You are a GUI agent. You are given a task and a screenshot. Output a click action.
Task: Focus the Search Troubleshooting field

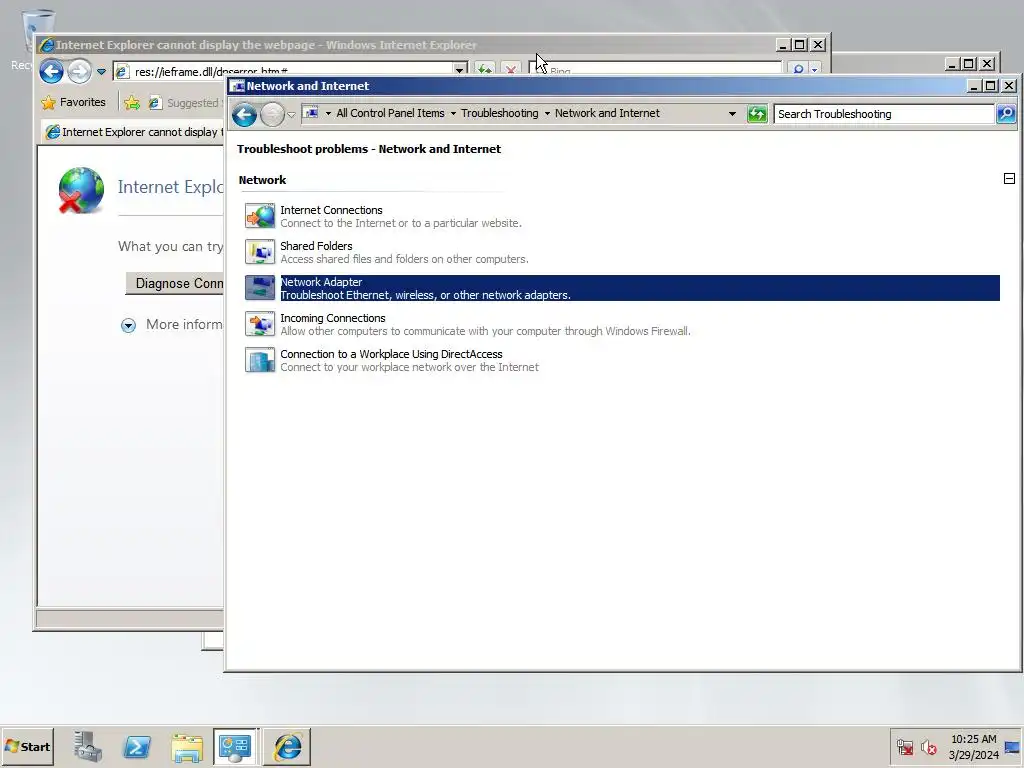tap(884, 114)
